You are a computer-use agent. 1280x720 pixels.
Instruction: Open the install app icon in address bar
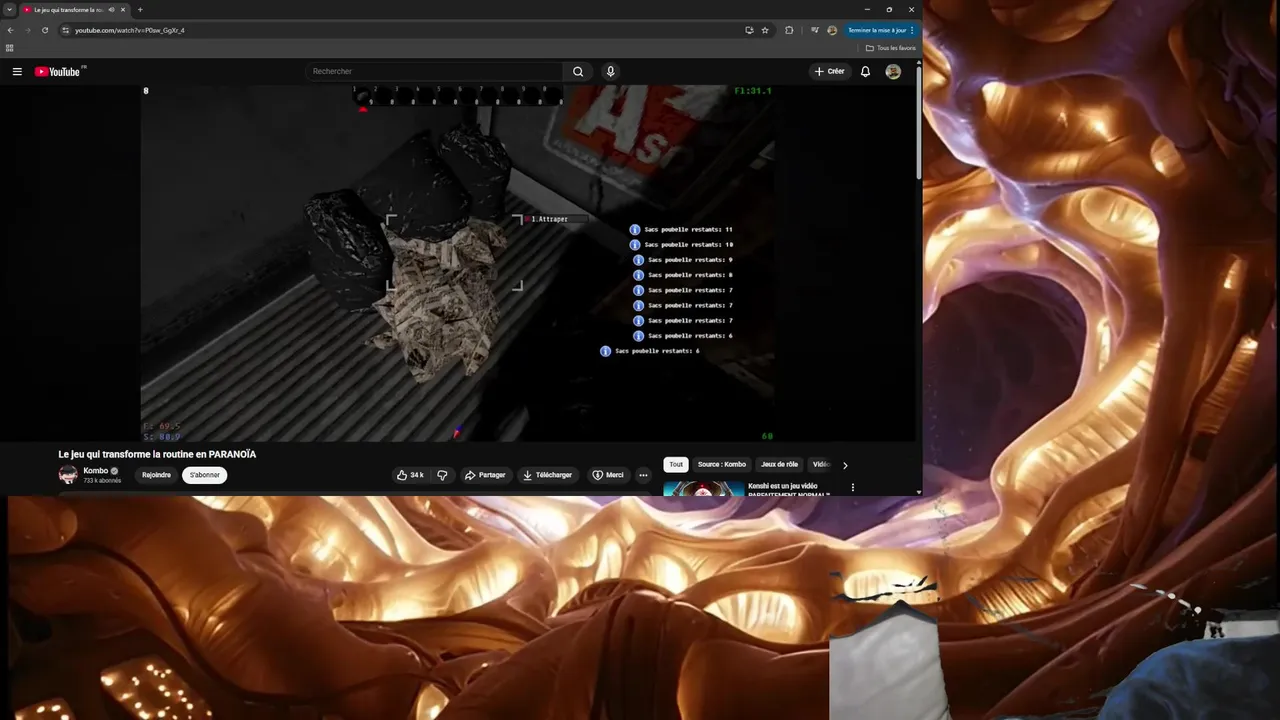tap(749, 30)
